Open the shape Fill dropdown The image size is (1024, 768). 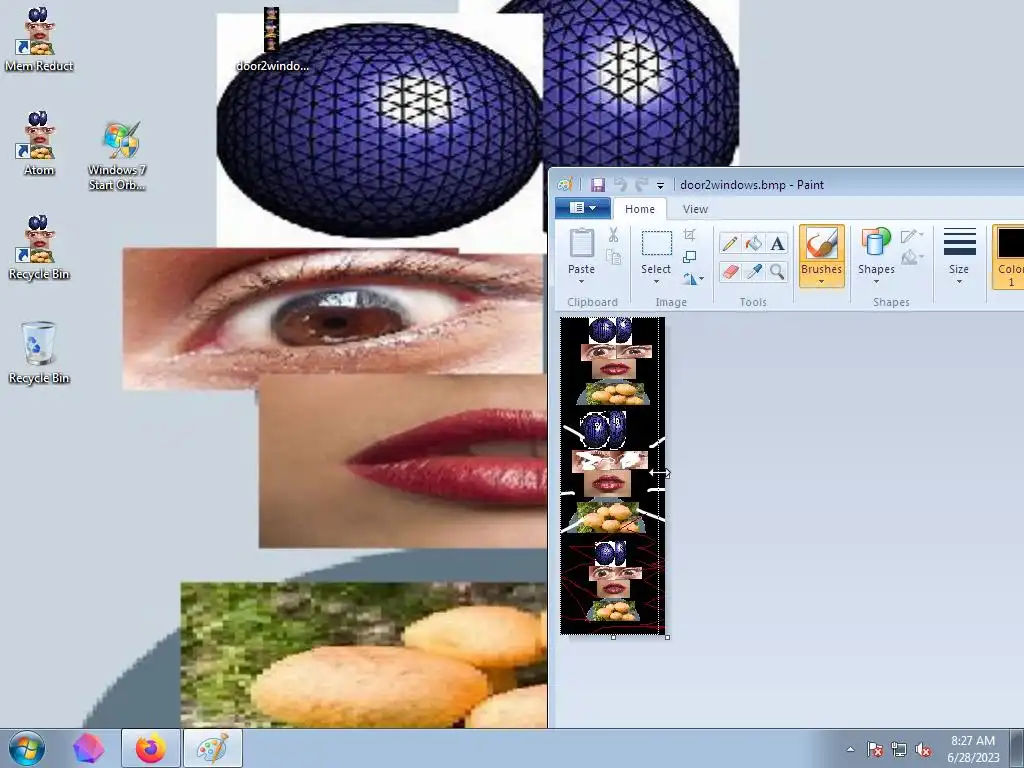click(912, 258)
